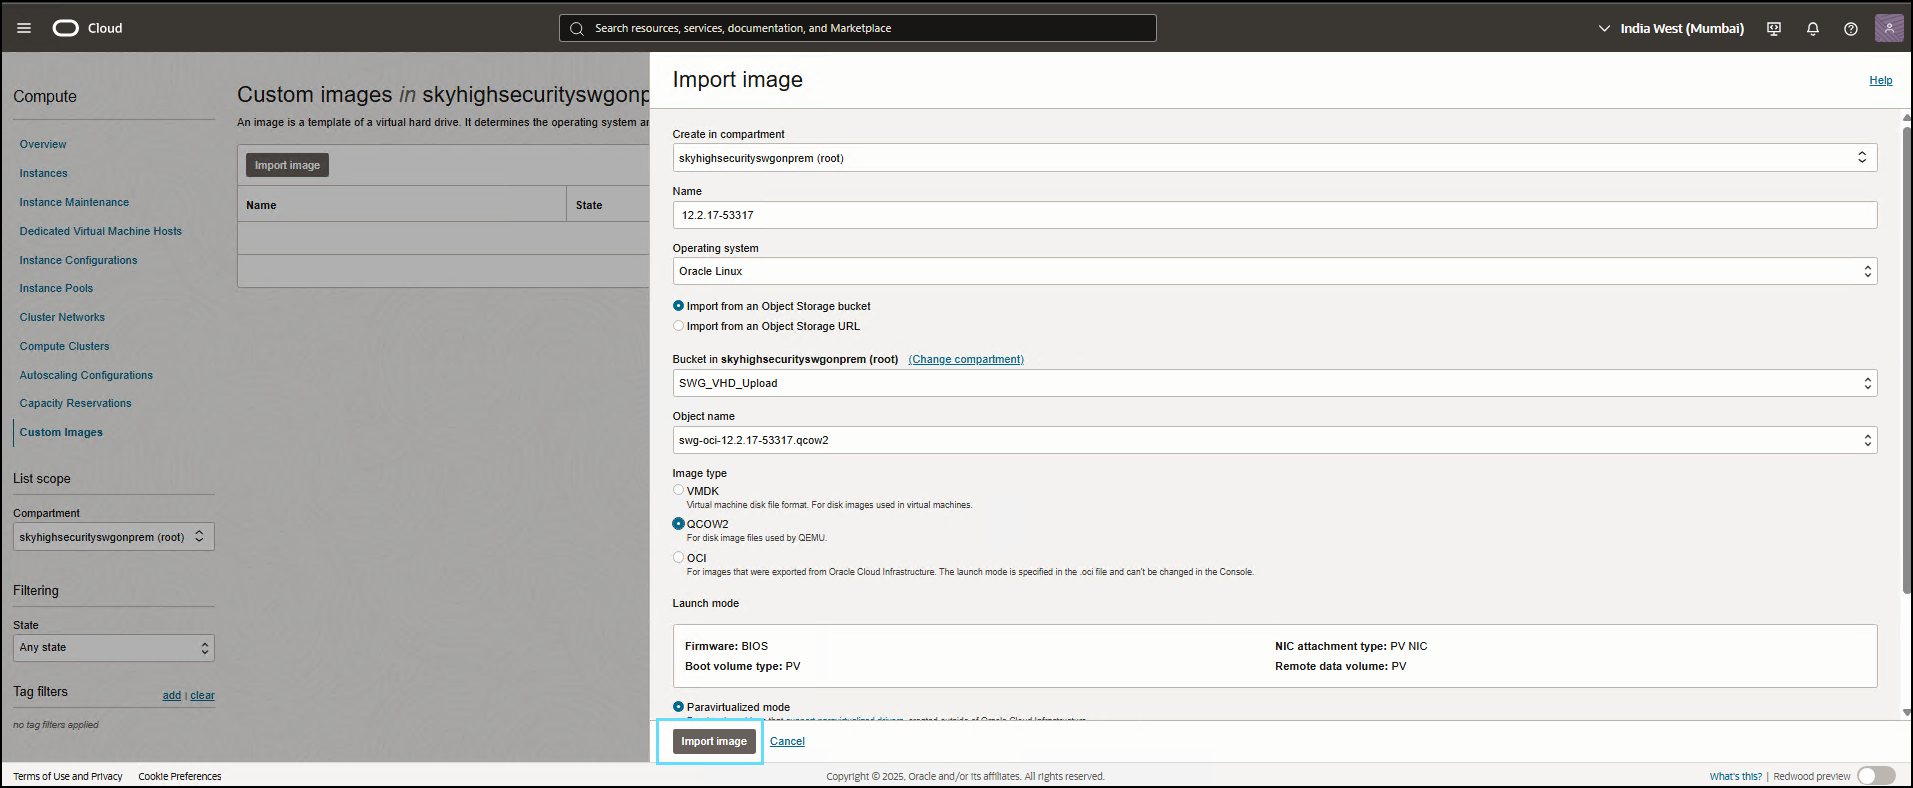Open the help question mark menu
The height and width of the screenshot is (788, 1913).
tap(1850, 29)
